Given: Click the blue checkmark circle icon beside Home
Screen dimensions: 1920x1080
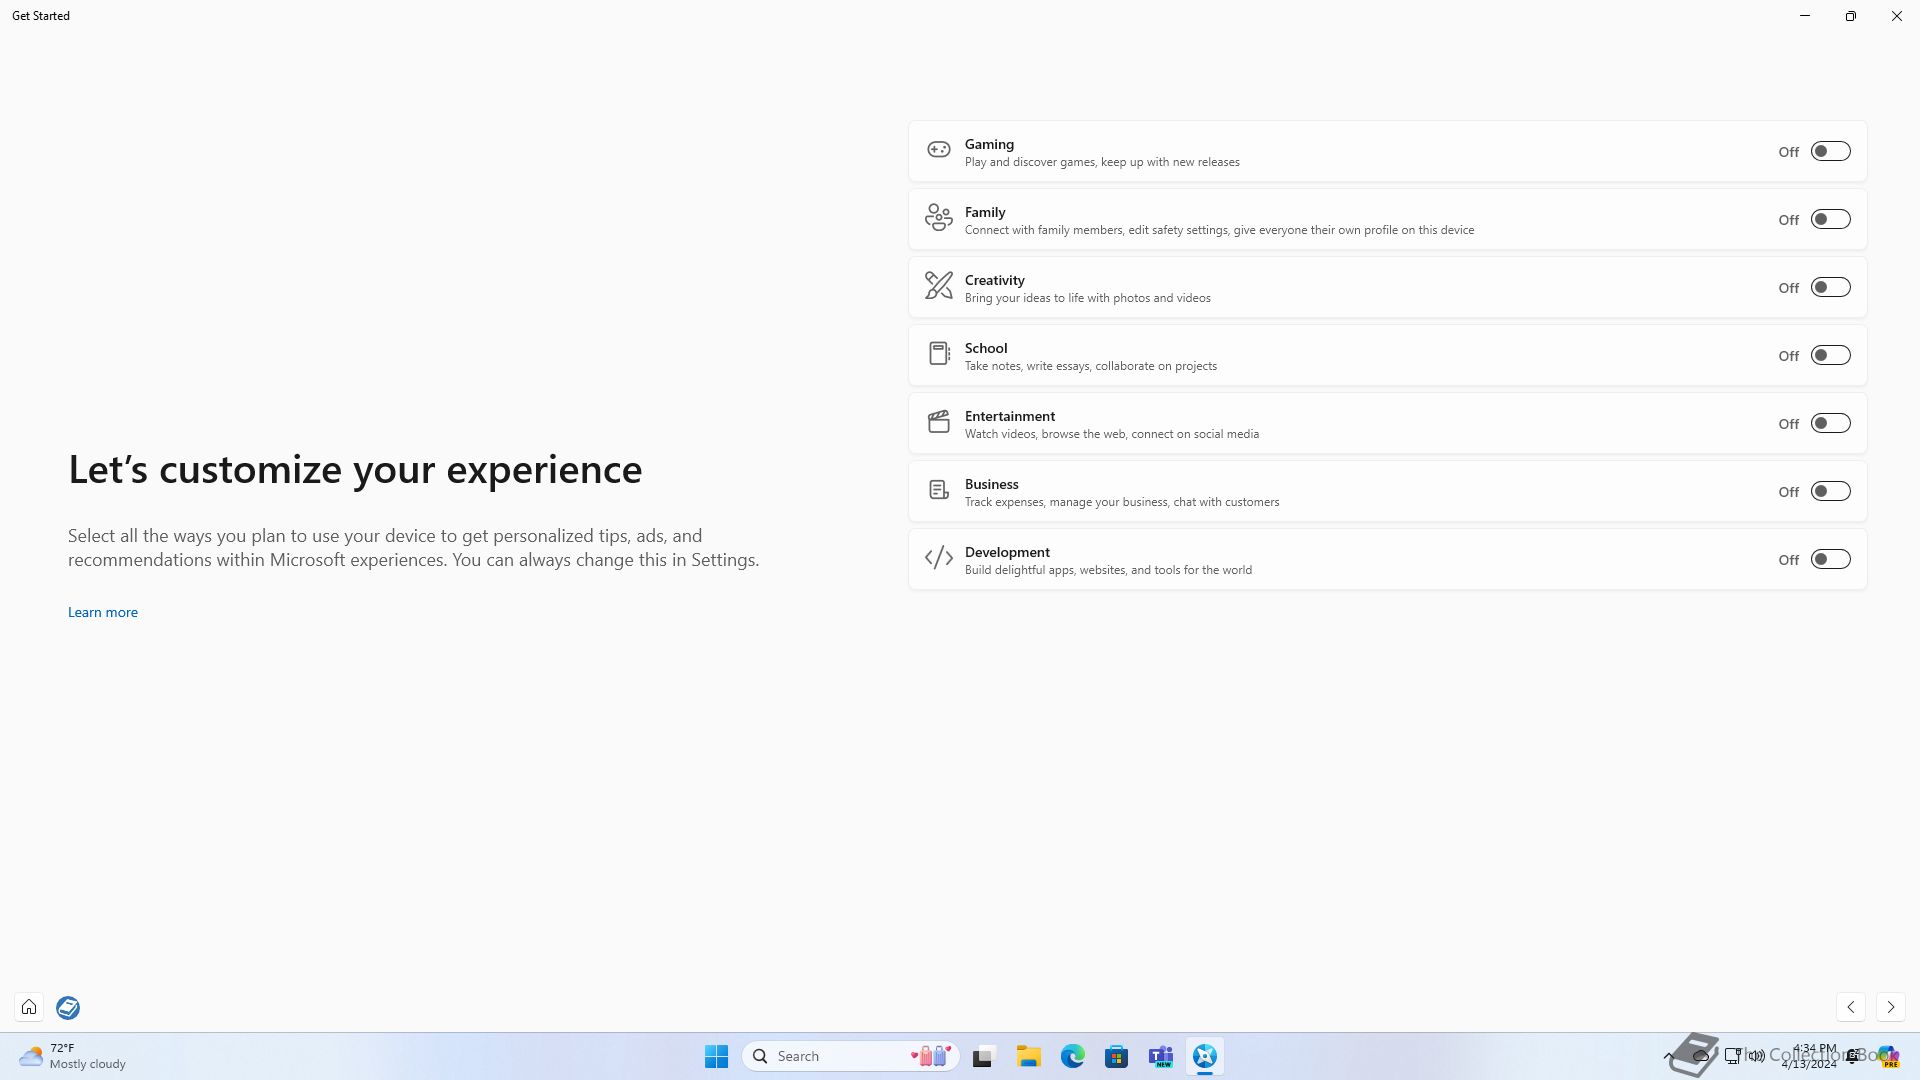Looking at the screenshot, I should [68, 1007].
